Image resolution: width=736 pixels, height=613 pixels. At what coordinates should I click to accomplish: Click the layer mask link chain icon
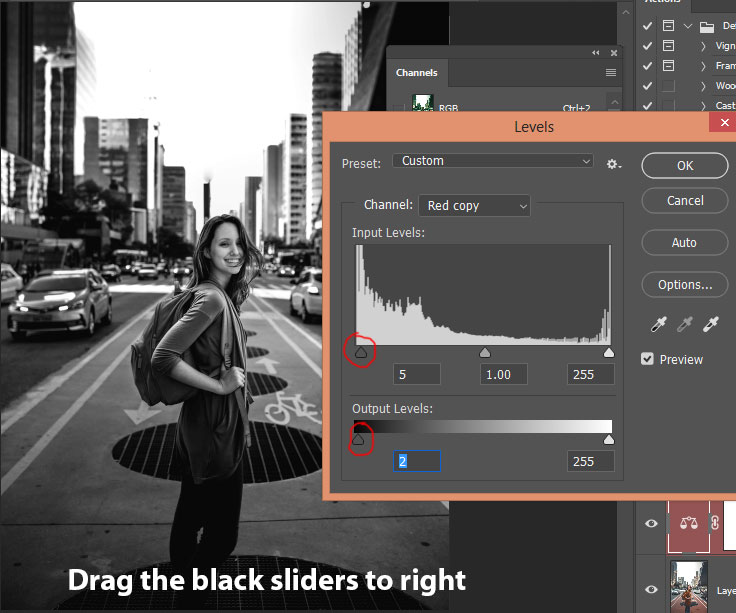(715, 523)
